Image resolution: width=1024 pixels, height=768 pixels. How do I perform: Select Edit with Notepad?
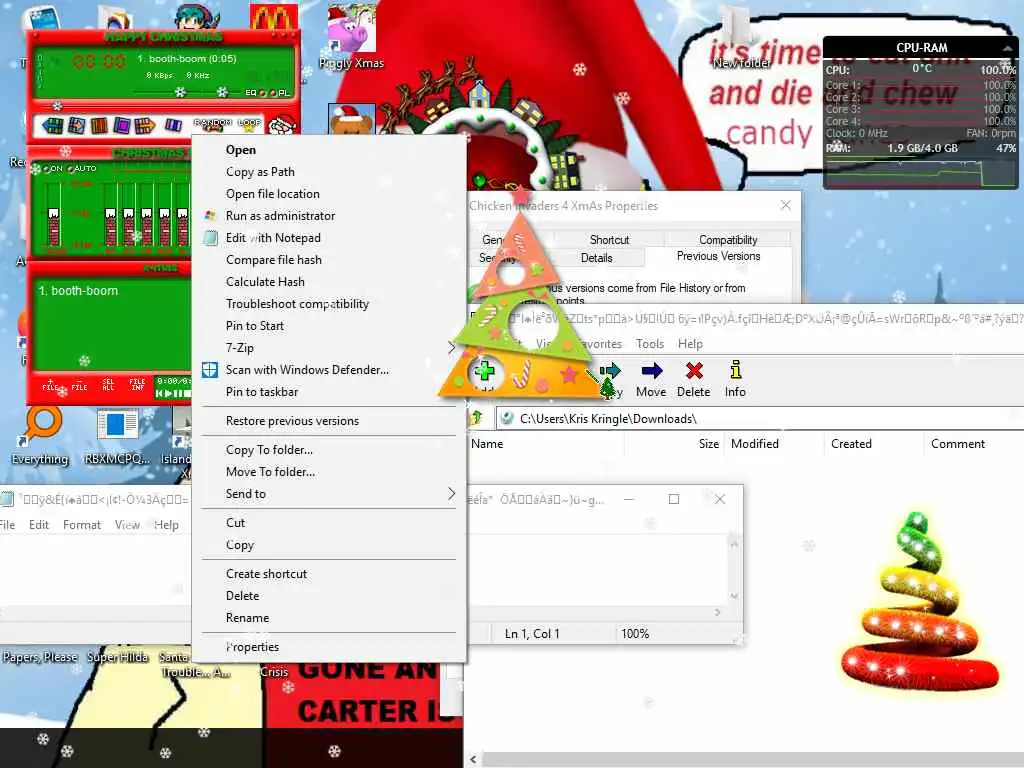click(328, 238)
